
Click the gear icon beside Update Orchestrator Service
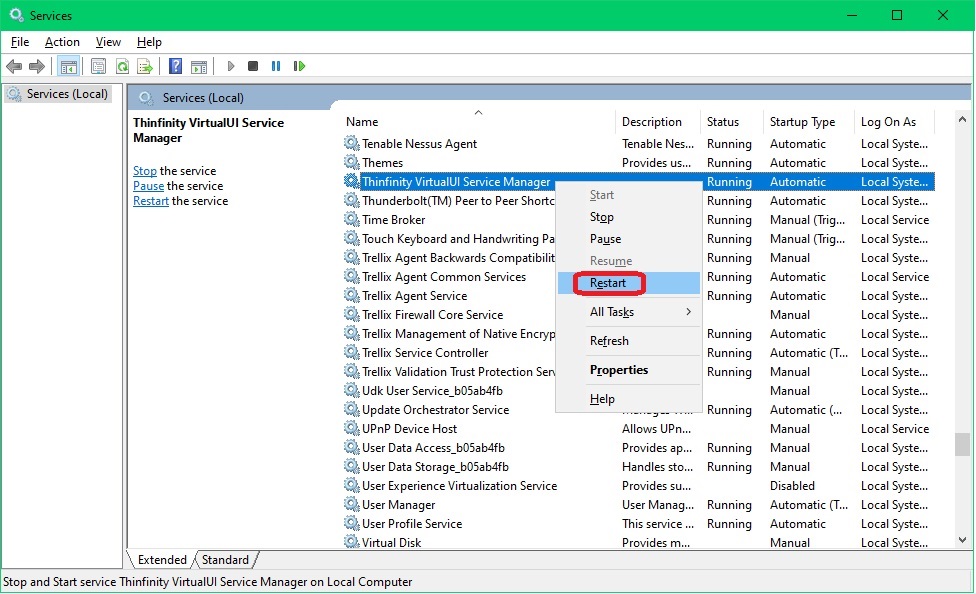(352, 409)
